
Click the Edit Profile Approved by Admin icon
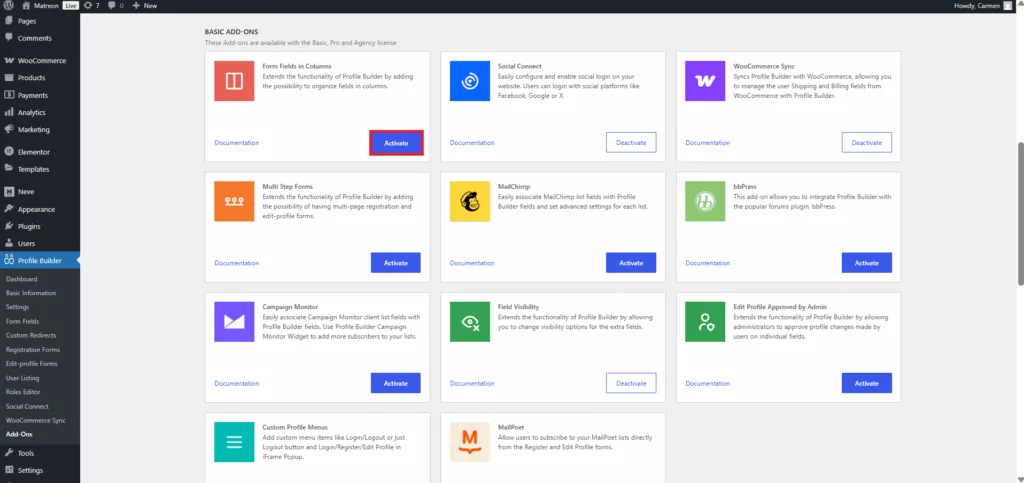705,322
